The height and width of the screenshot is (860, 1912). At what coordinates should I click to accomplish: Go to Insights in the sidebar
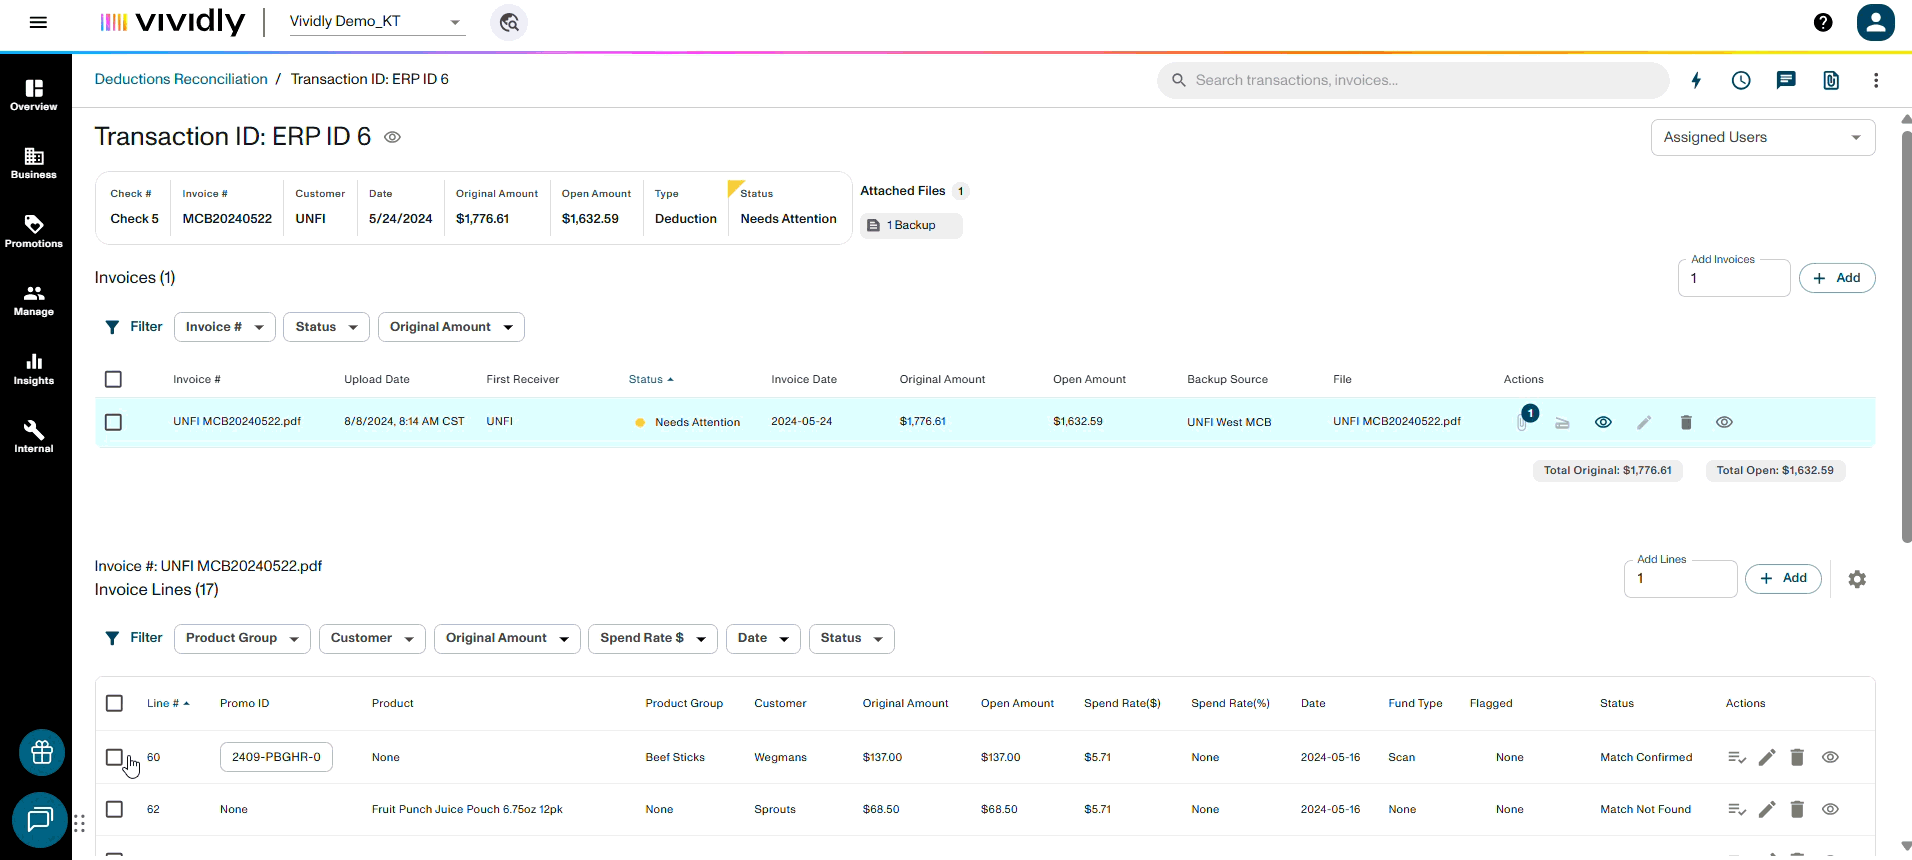click(x=34, y=369)
